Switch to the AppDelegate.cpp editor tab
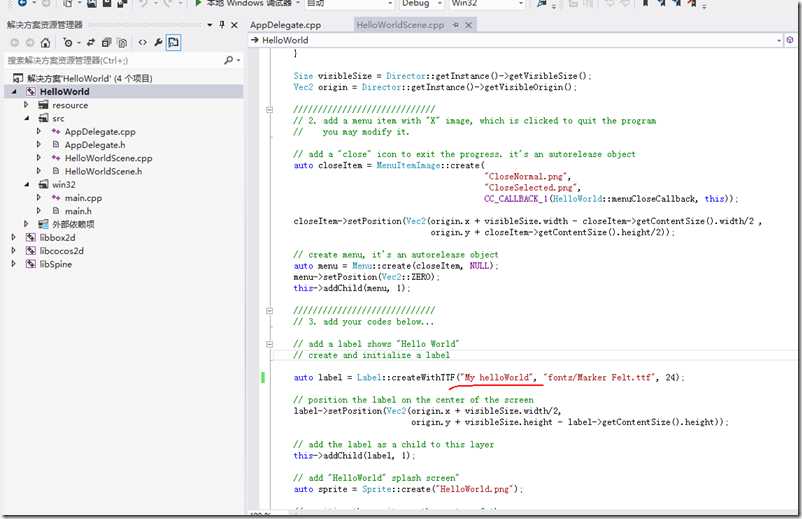The height and width of the screenshot is (519, 802). click(285, 25)
